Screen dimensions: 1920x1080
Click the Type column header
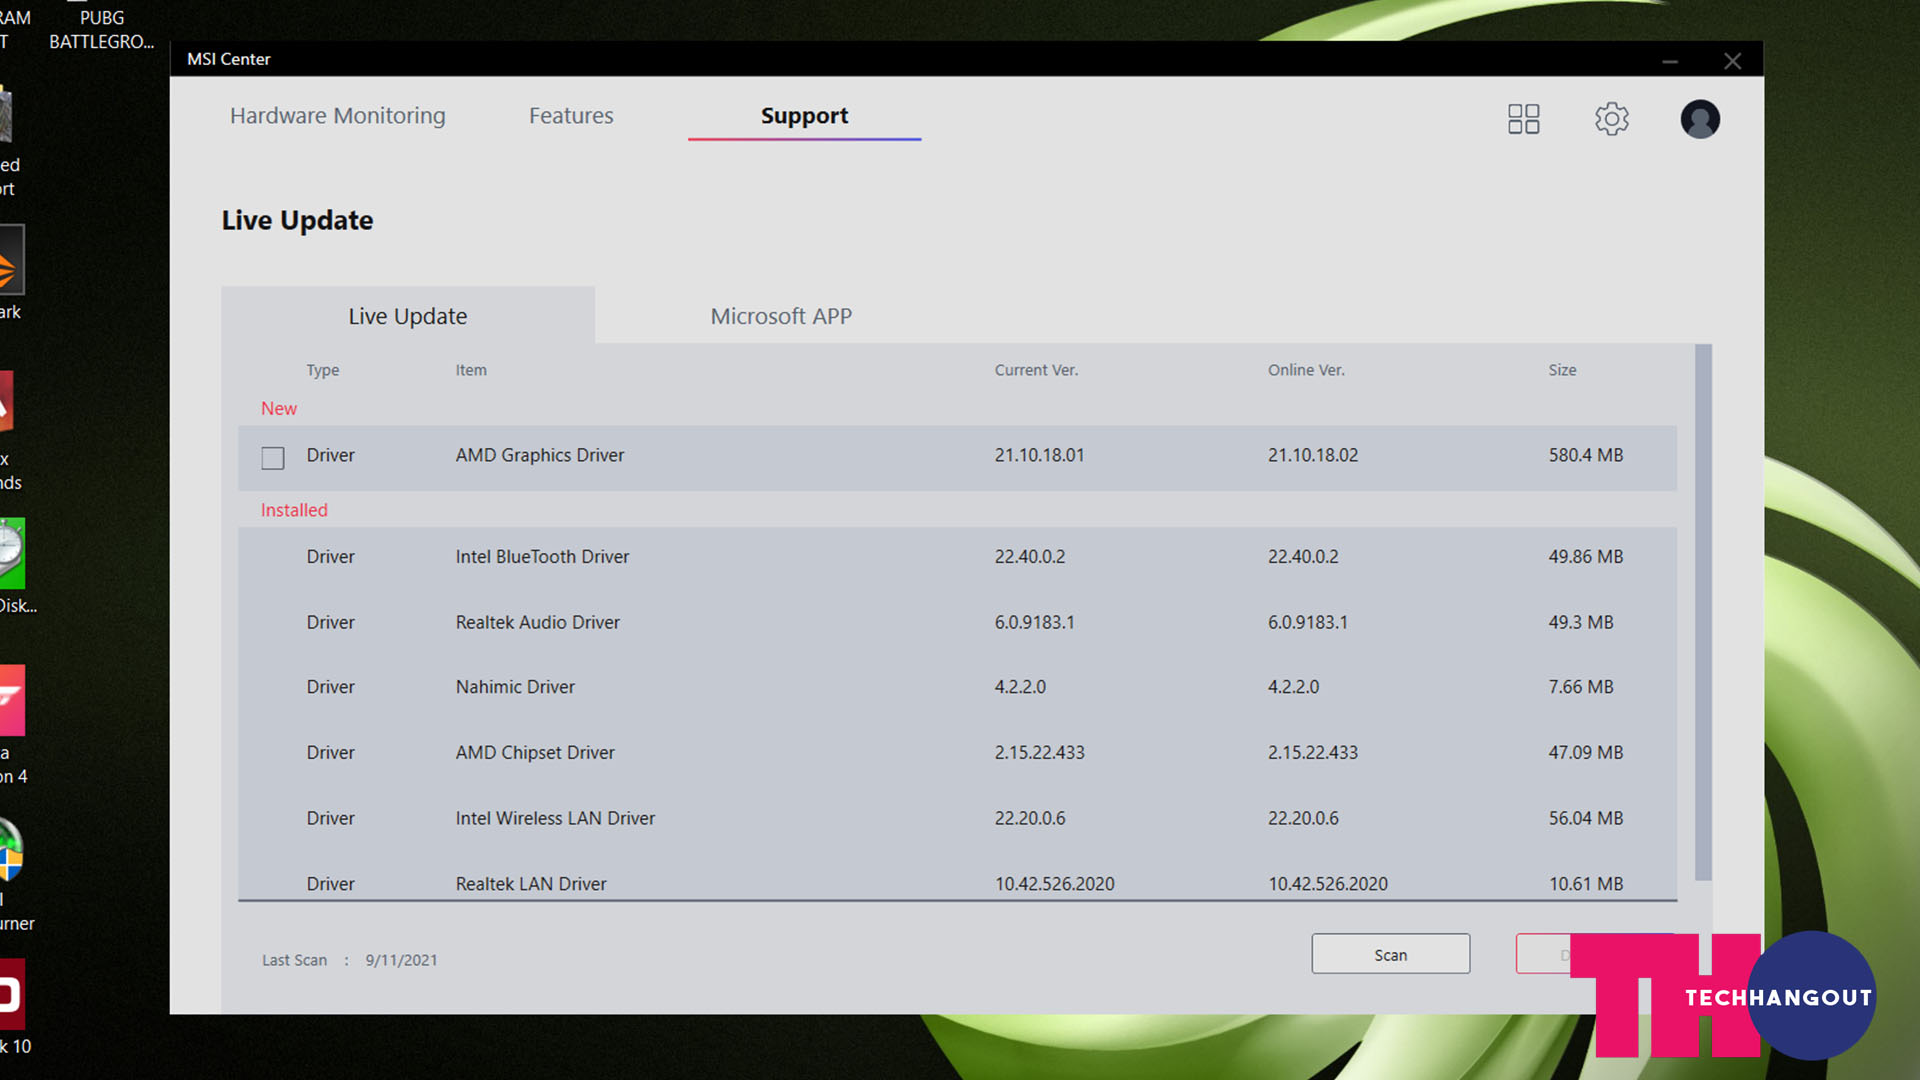[x=323, y=370]
